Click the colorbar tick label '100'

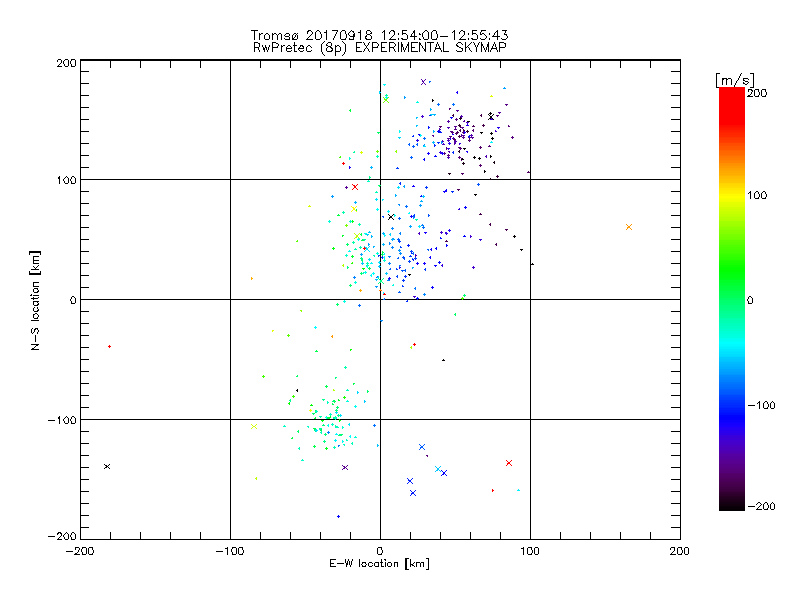click(x=757, y=195)
